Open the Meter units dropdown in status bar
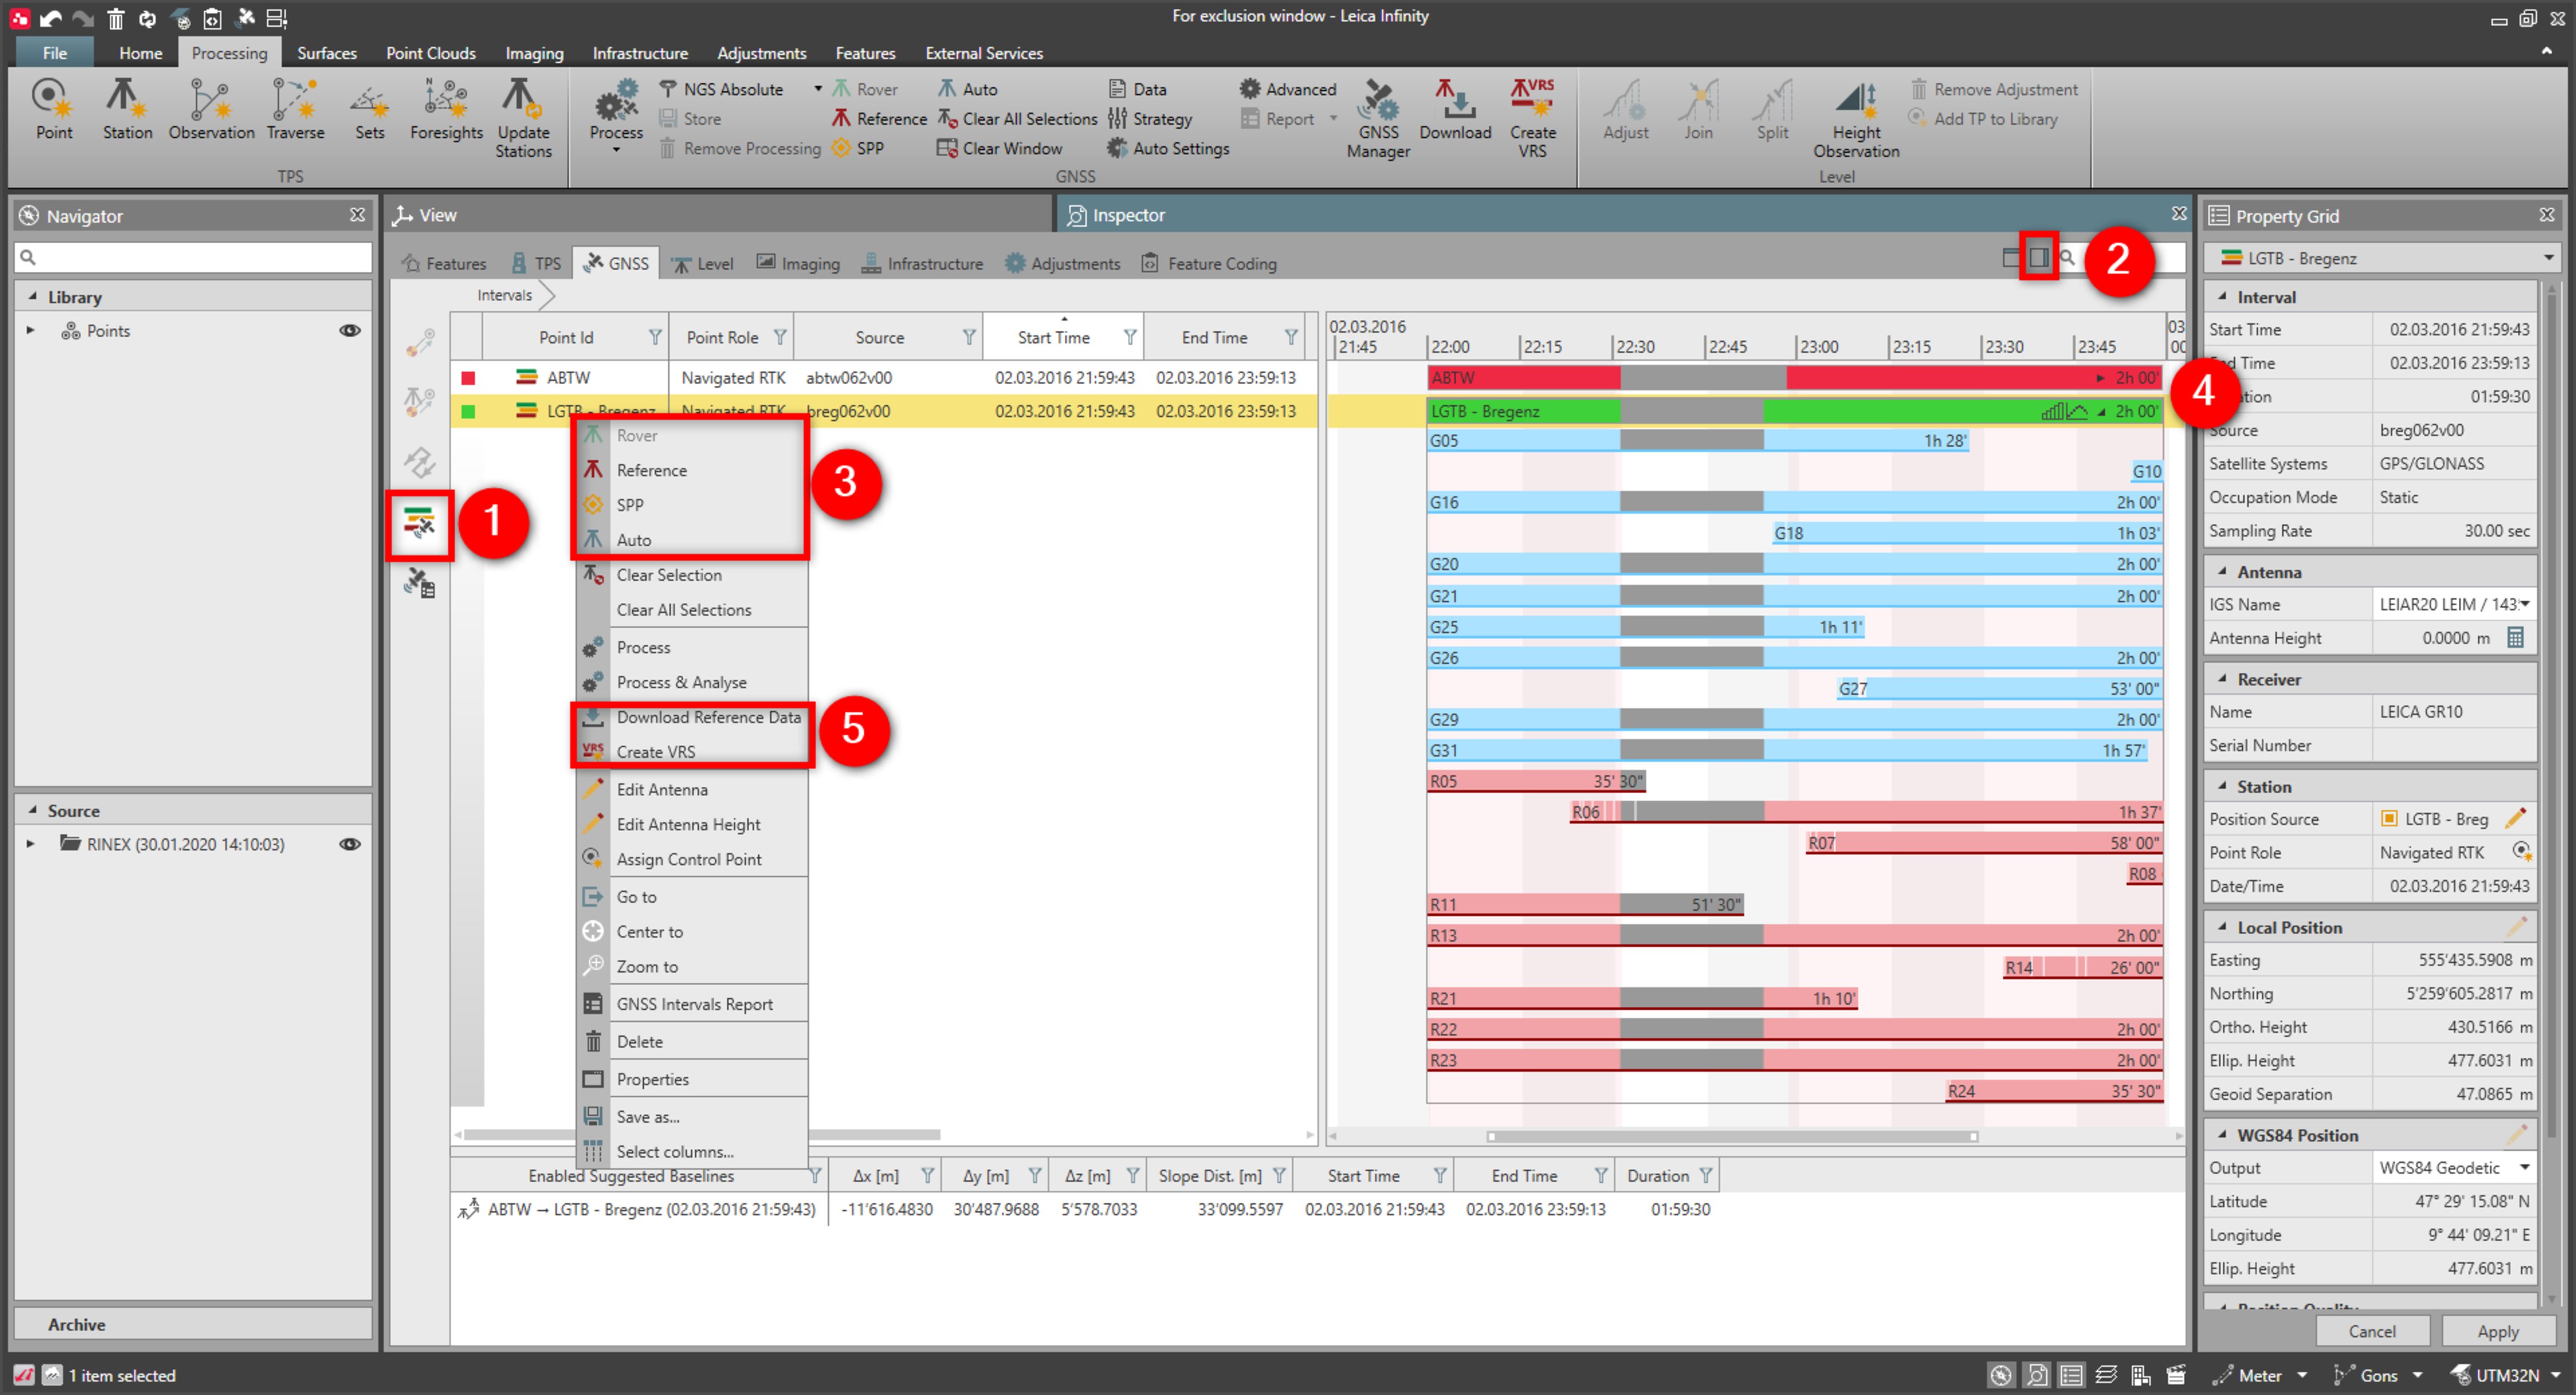Screen dimensions: 2576x1395 (x=2302, y=1375)
